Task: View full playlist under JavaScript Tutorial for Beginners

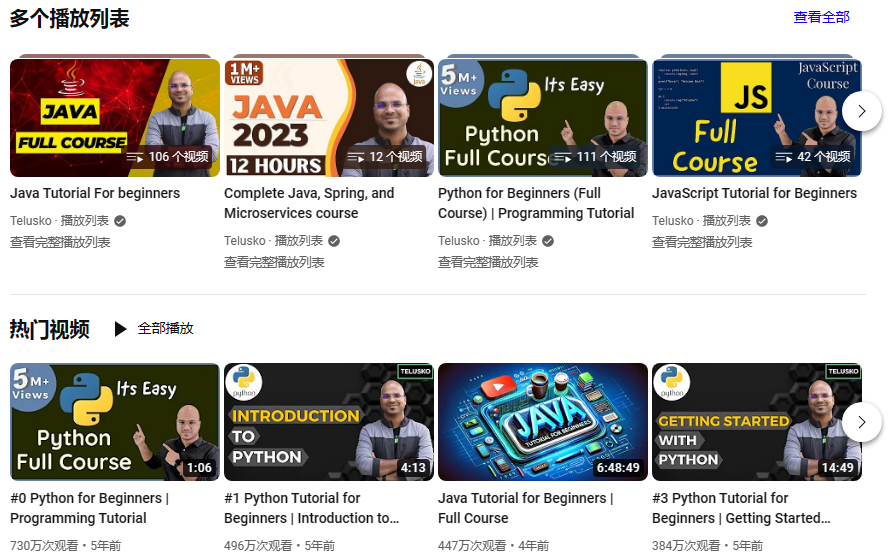Action: point(702,242)
